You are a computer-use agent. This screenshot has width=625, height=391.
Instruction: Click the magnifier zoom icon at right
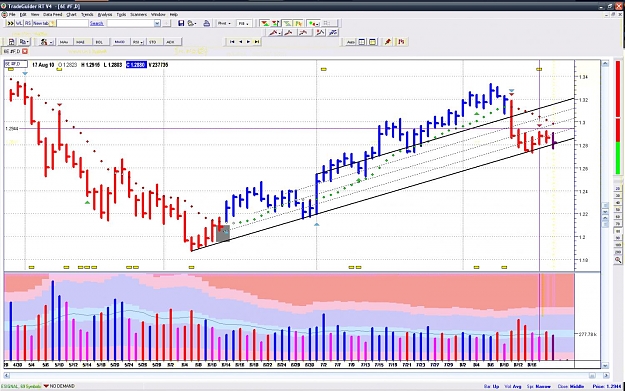[x=618, y=259]
